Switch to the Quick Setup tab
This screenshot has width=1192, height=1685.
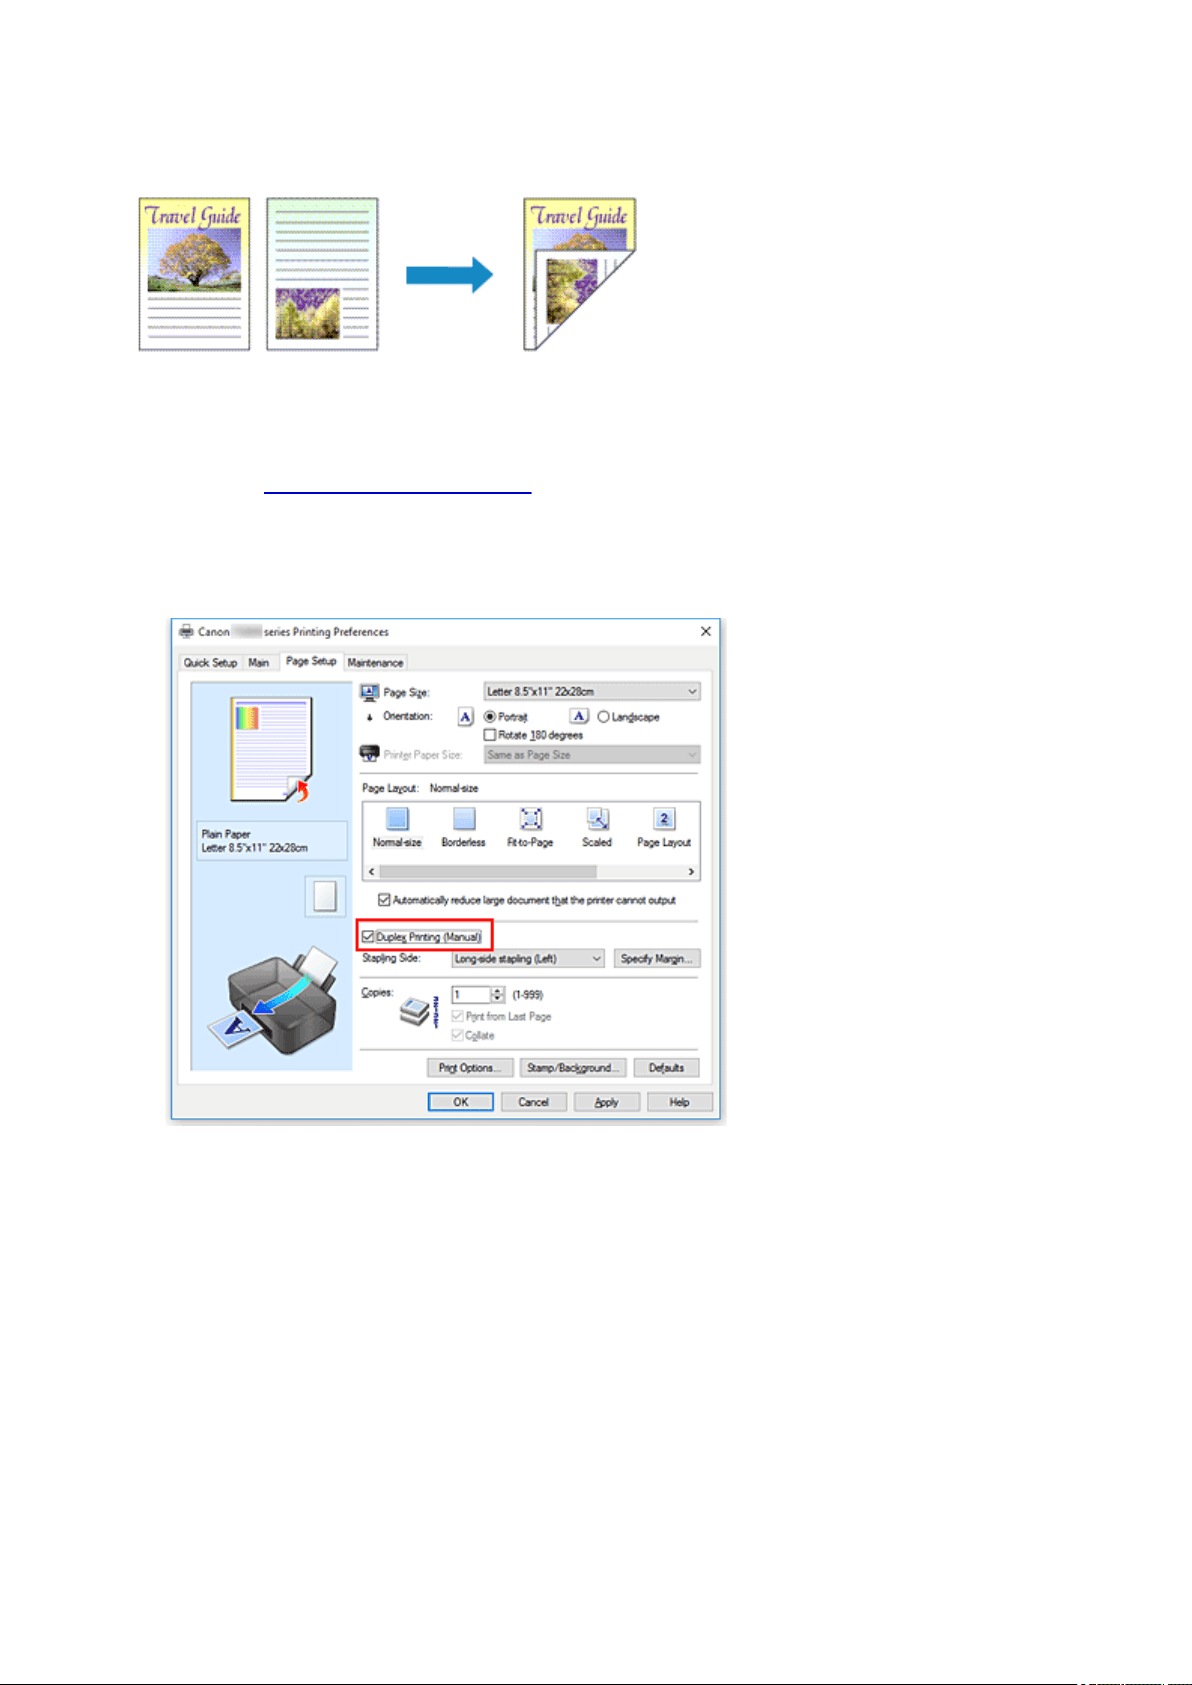point(211,663)
